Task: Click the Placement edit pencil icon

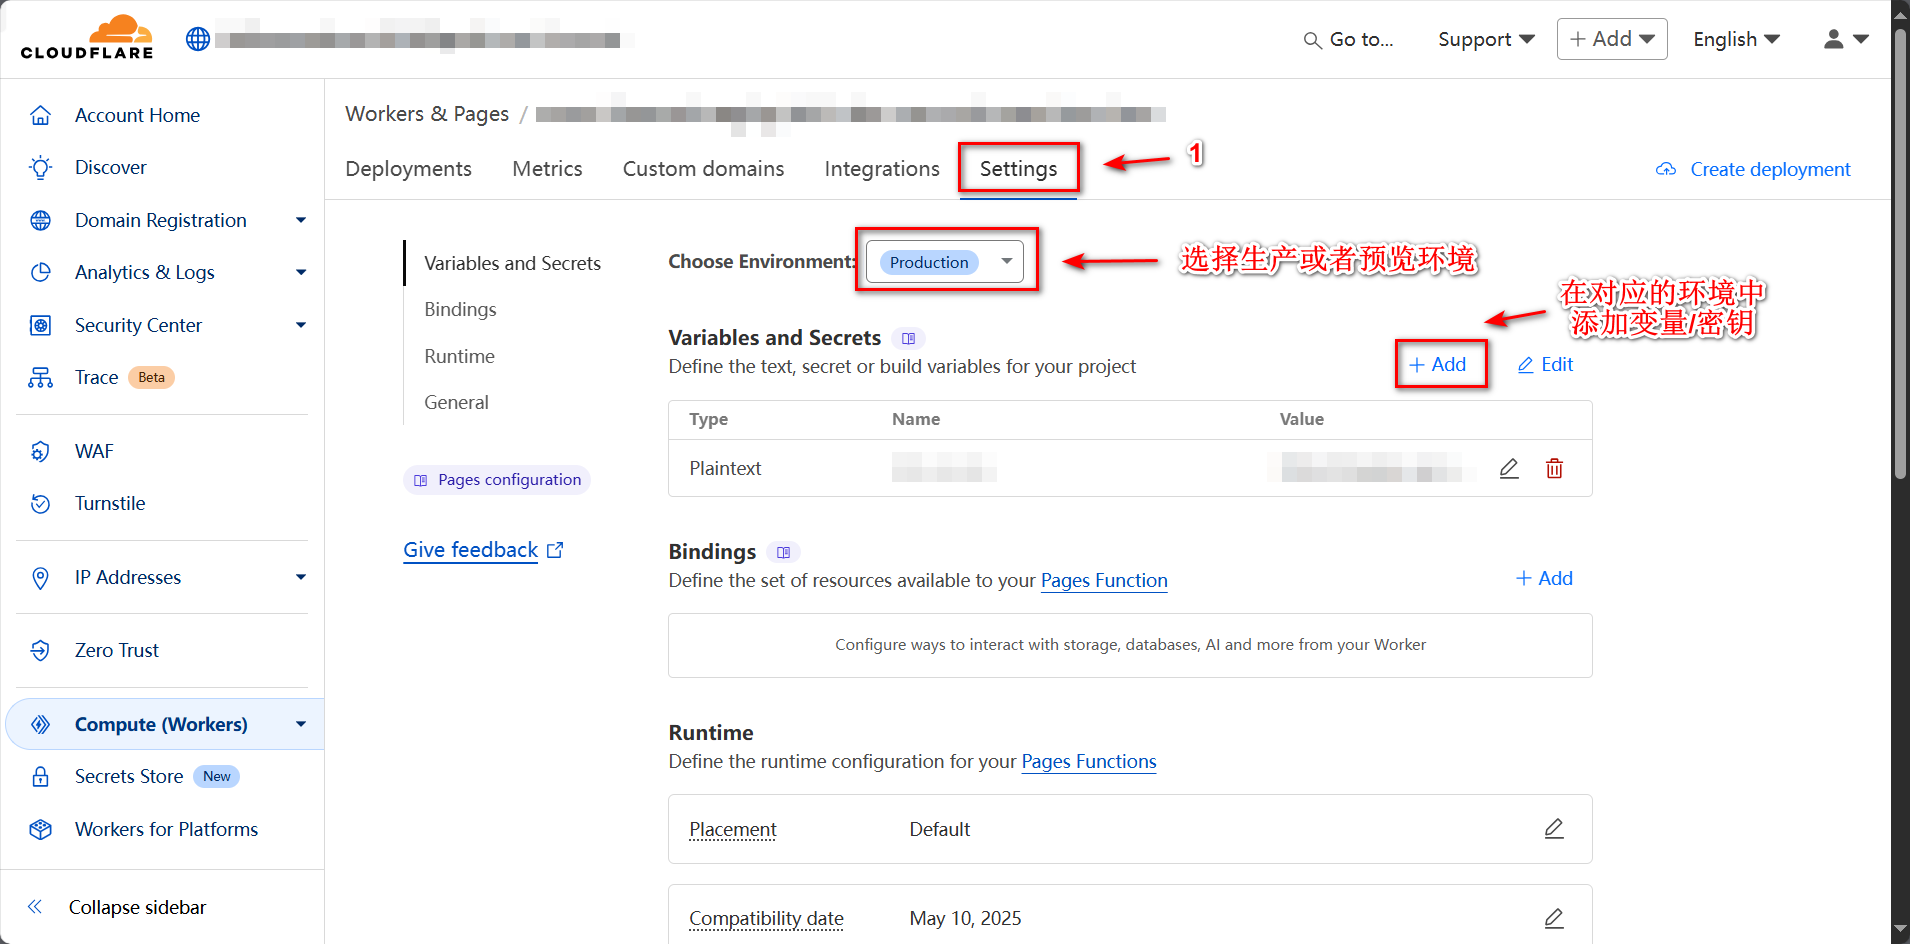Action: (1553, 829)
